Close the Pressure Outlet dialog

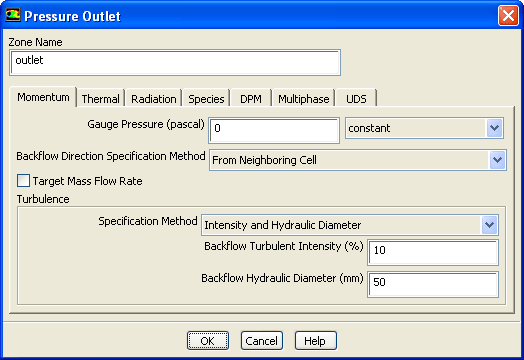[508, 15]
